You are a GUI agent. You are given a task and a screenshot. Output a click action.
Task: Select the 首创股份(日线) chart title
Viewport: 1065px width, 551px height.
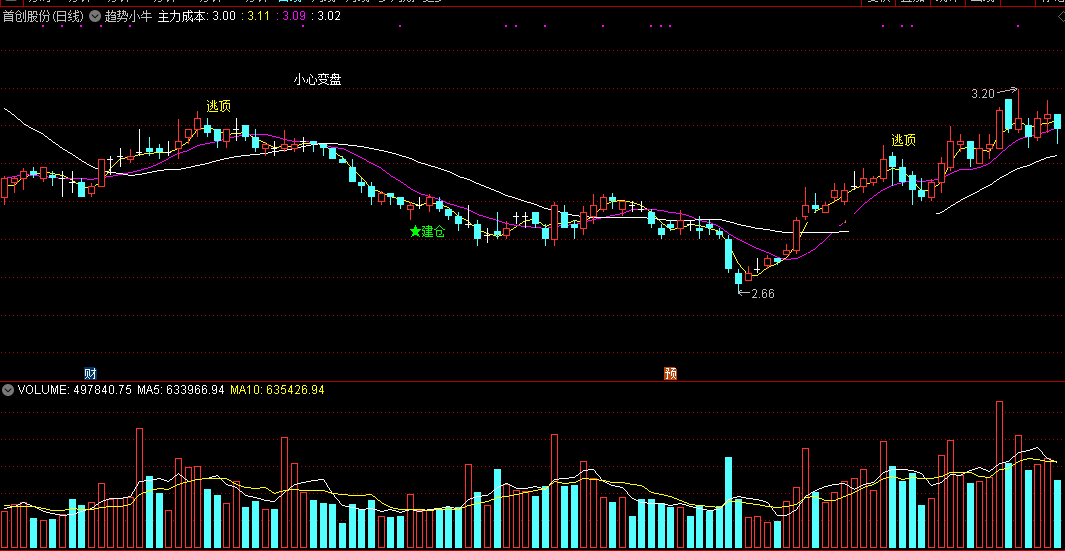tap(43, 16)
